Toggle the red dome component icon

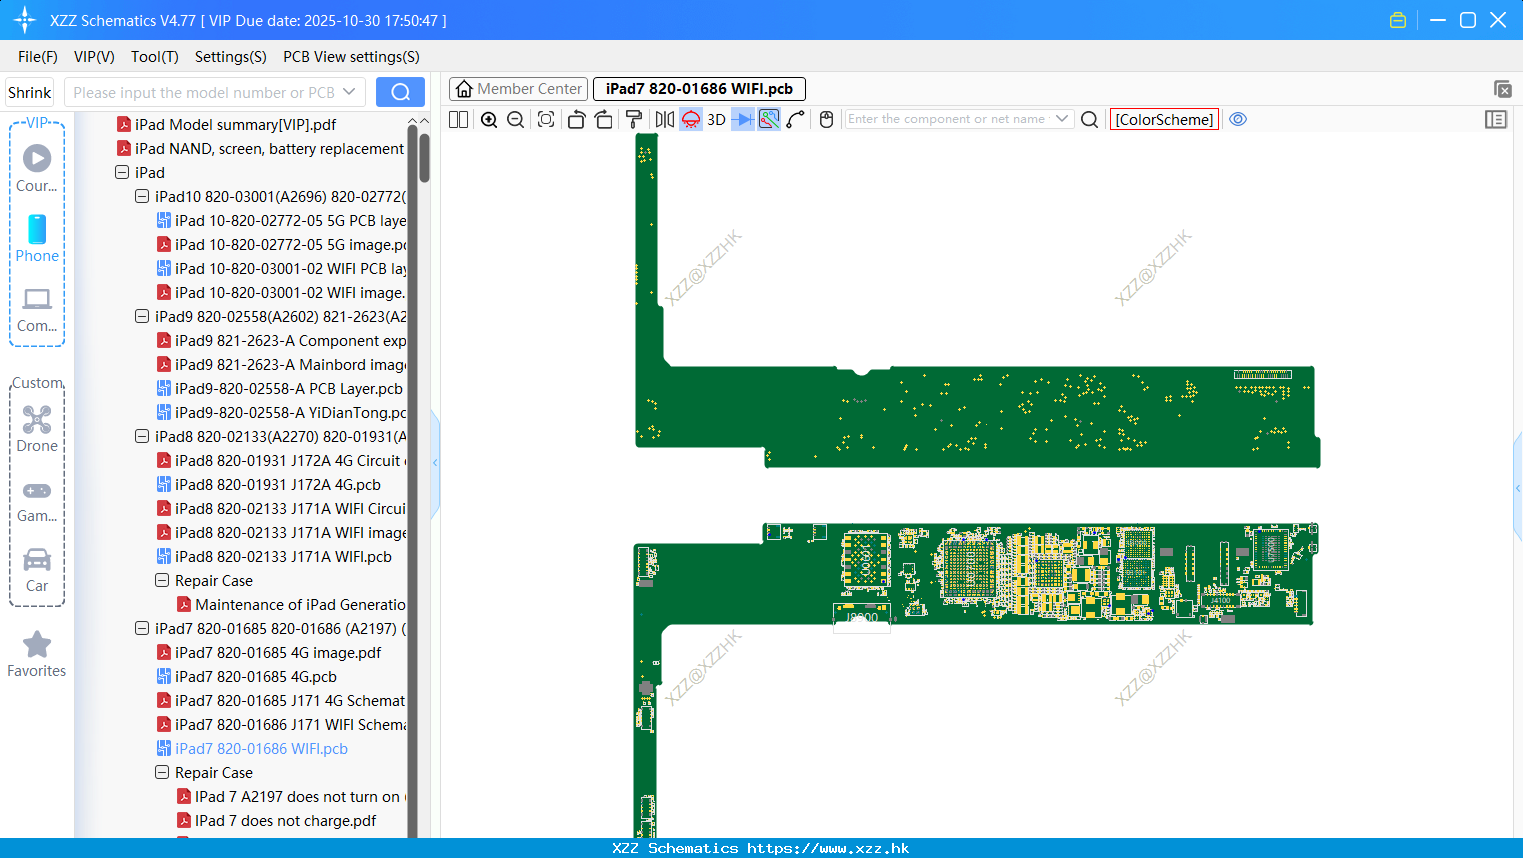691,119
